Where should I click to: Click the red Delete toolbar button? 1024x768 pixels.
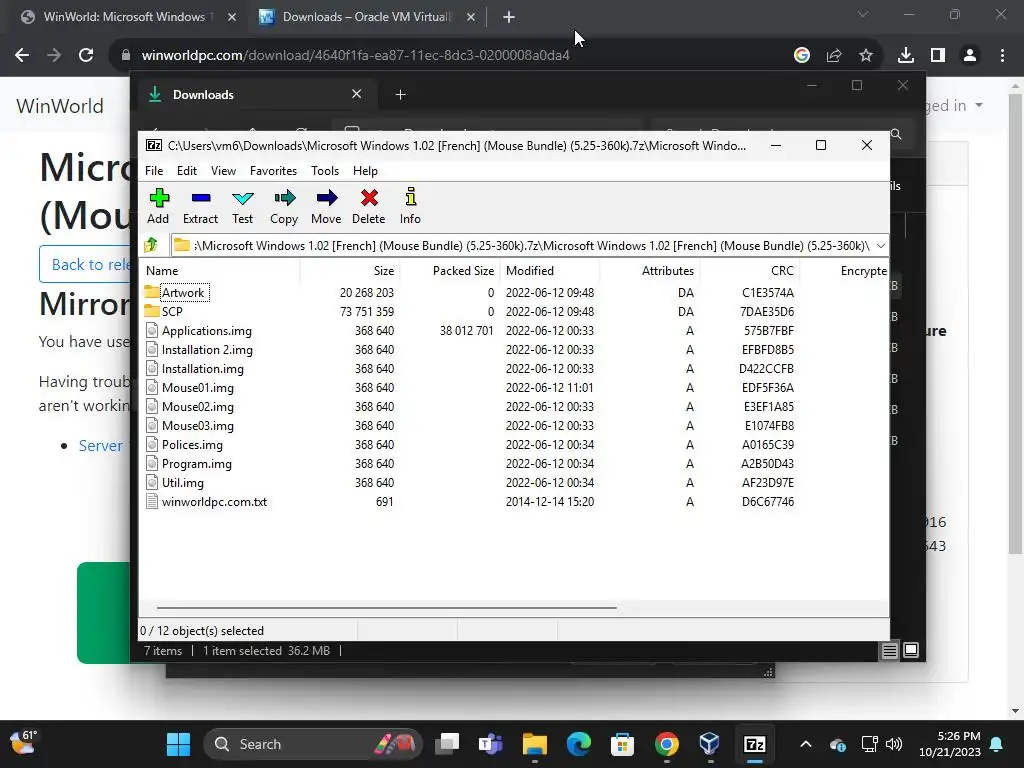(368, 206)
